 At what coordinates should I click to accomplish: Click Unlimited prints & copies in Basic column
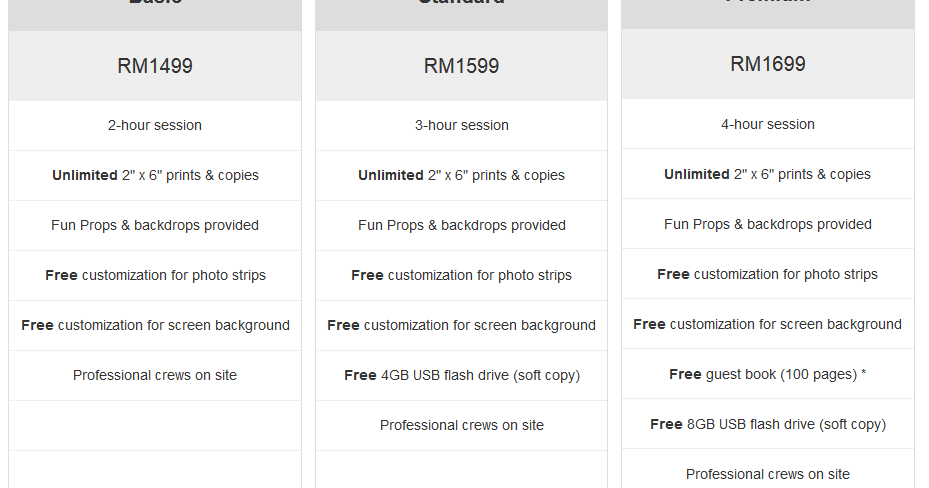coord(155,175)
